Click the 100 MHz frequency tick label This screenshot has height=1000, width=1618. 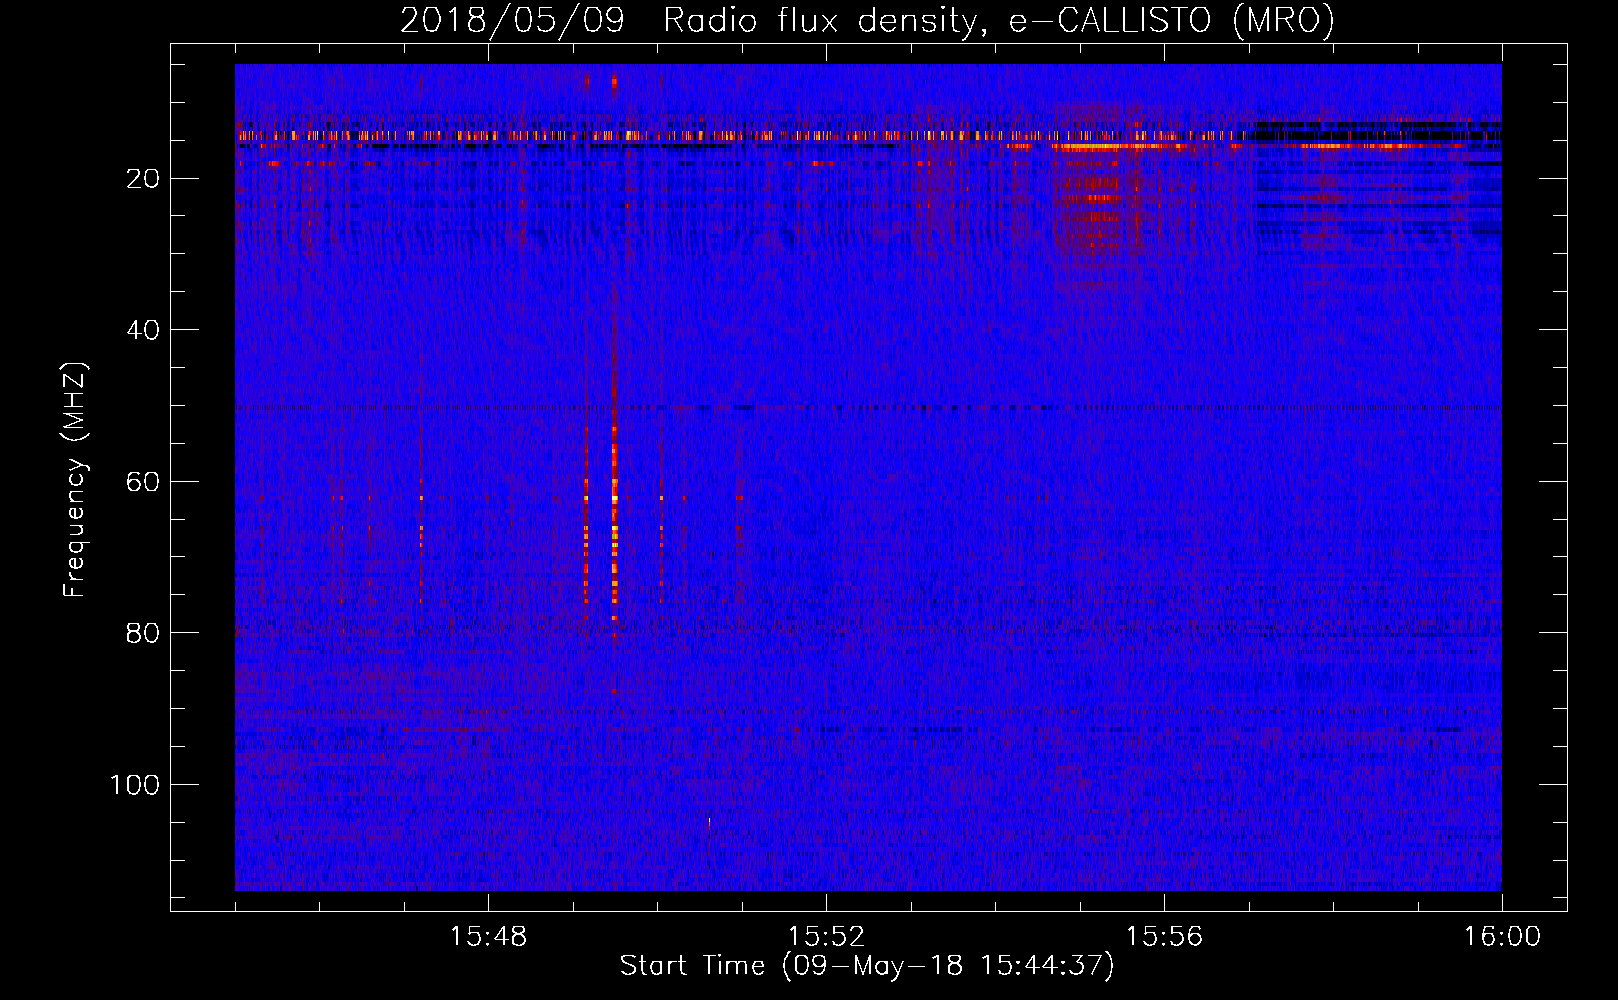(134, 785)
